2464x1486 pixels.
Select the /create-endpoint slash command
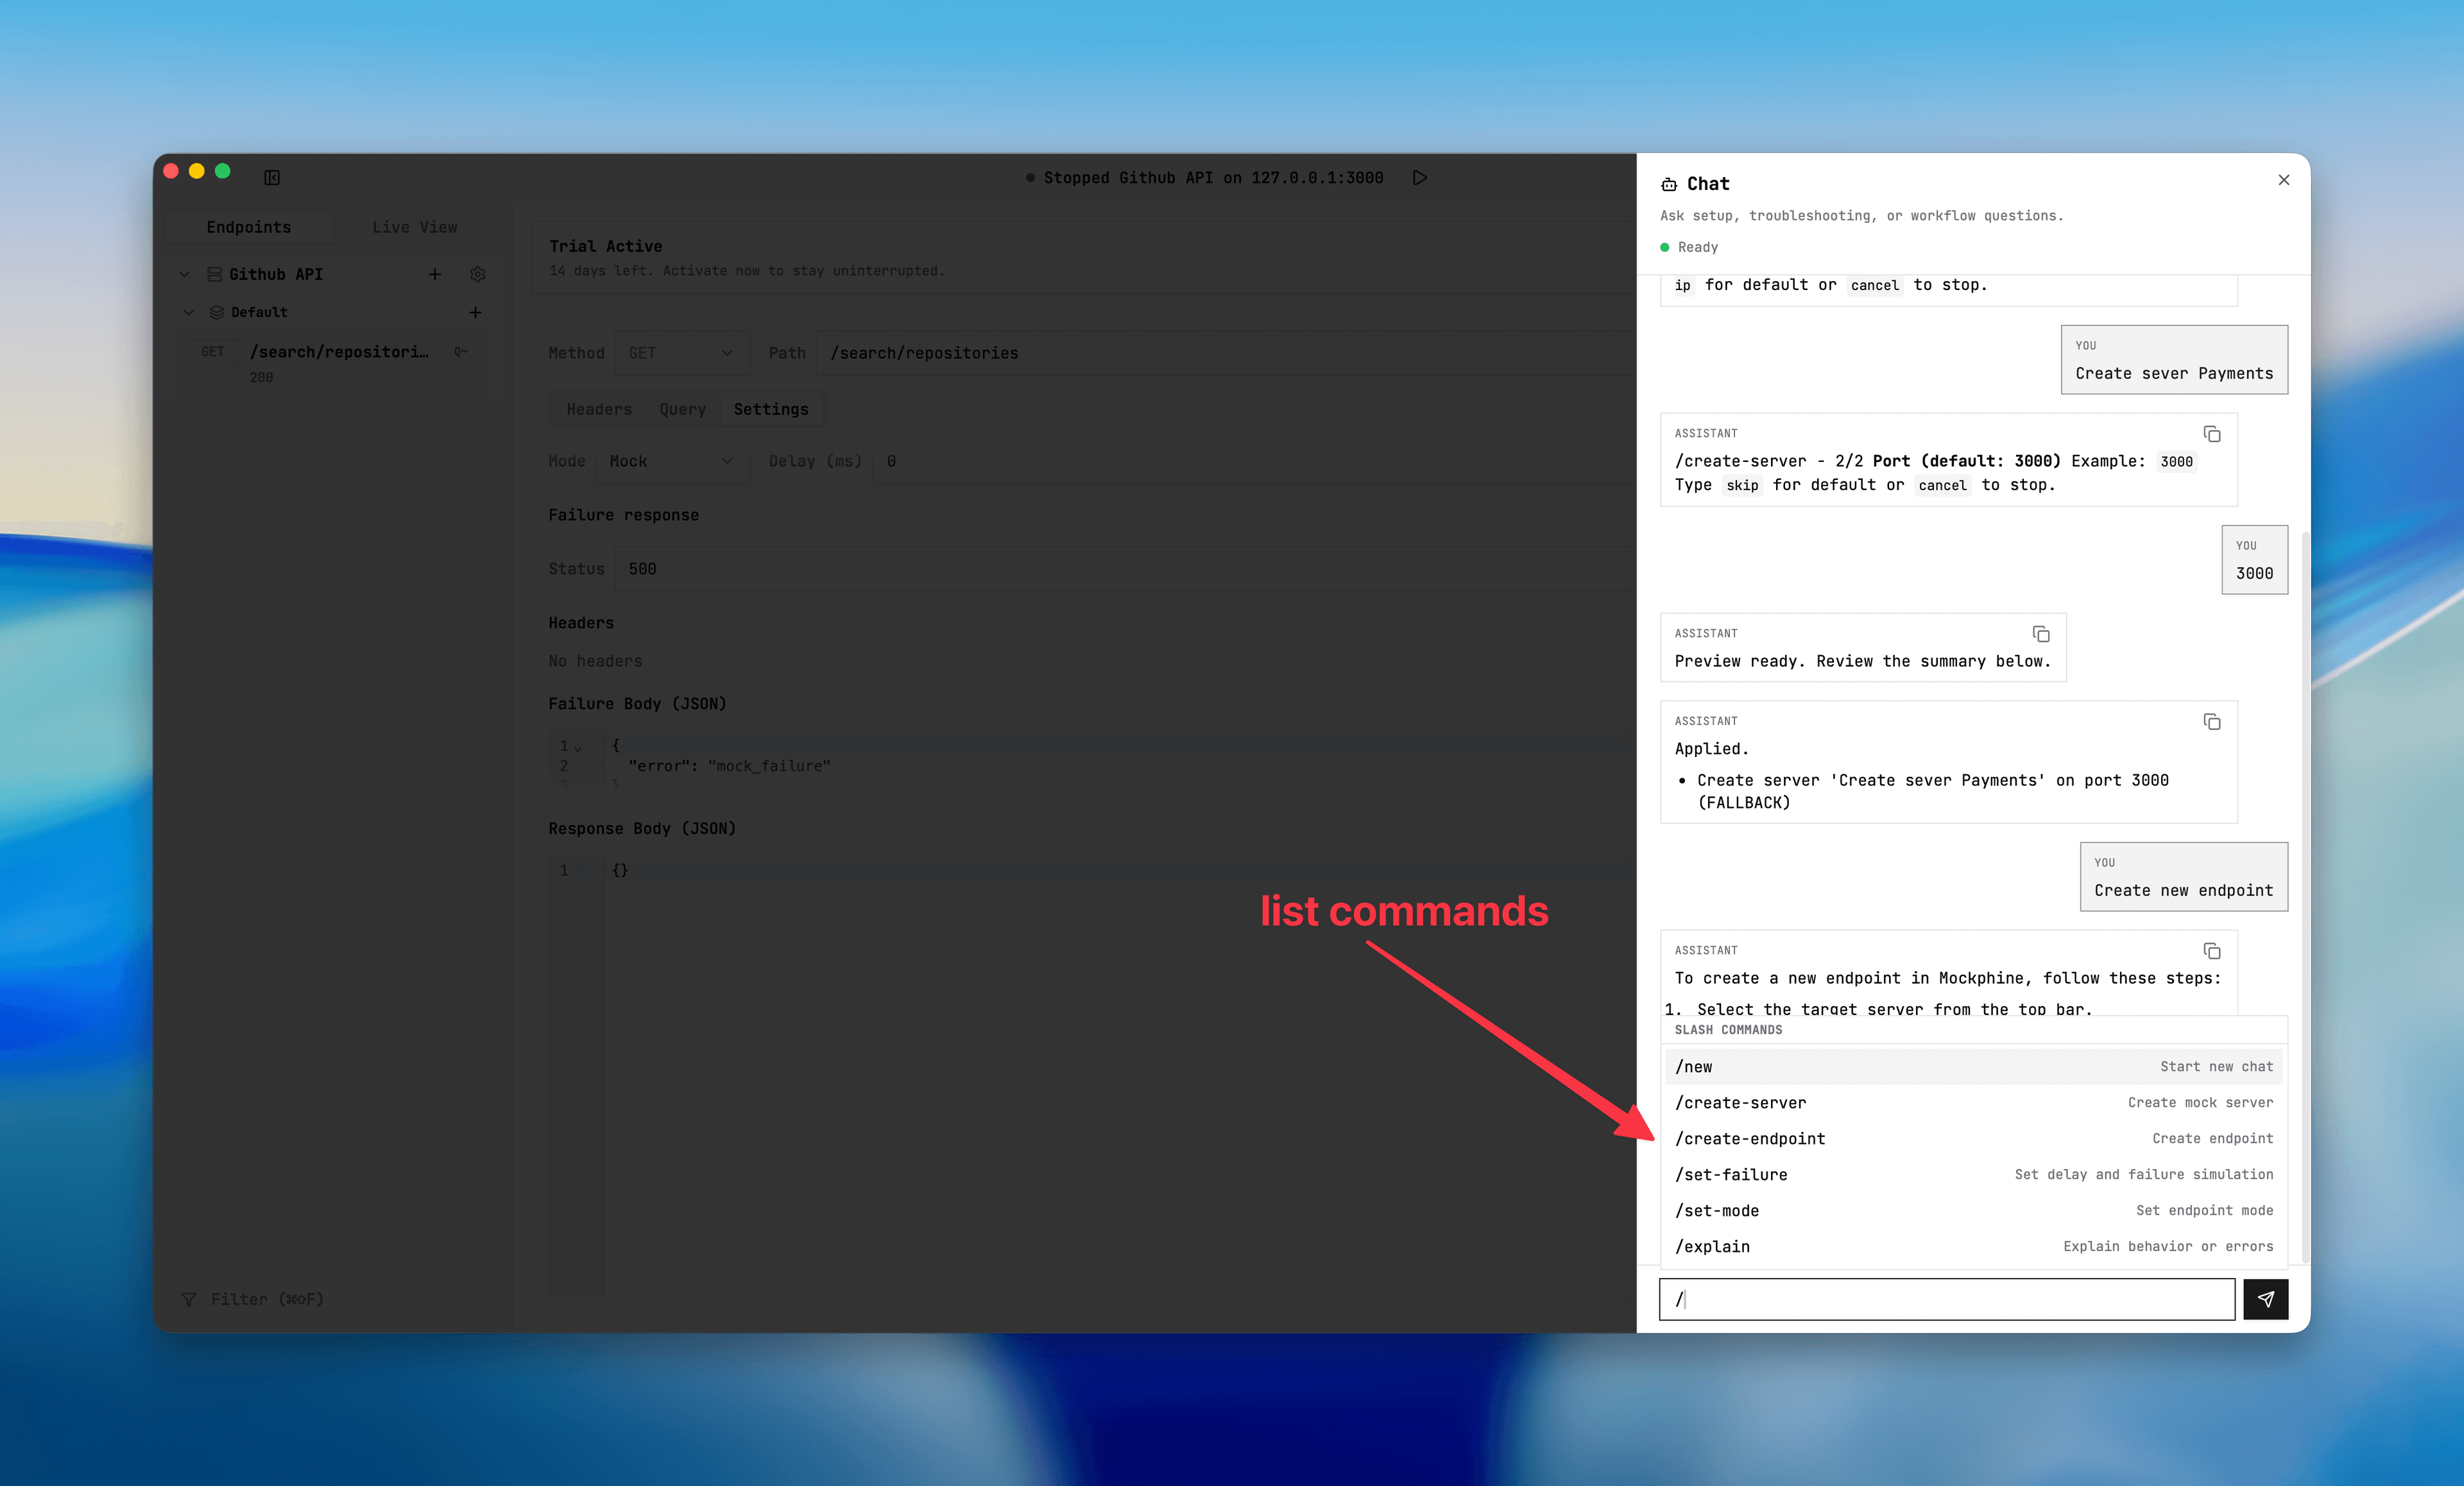pos(1750,1138)
